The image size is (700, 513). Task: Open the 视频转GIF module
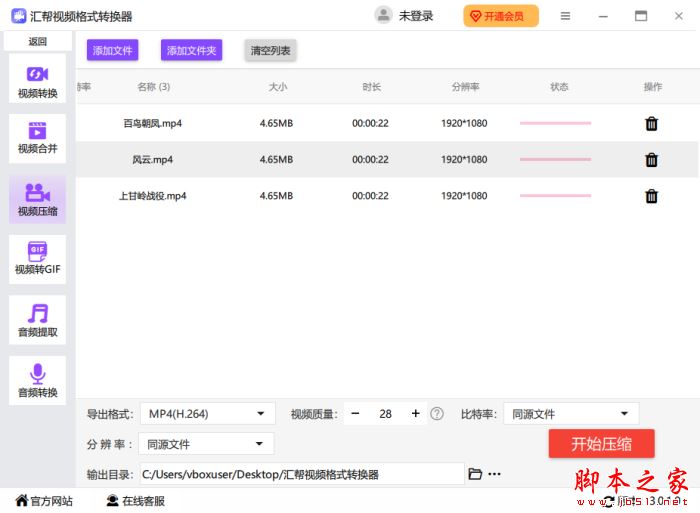(38, 259)
